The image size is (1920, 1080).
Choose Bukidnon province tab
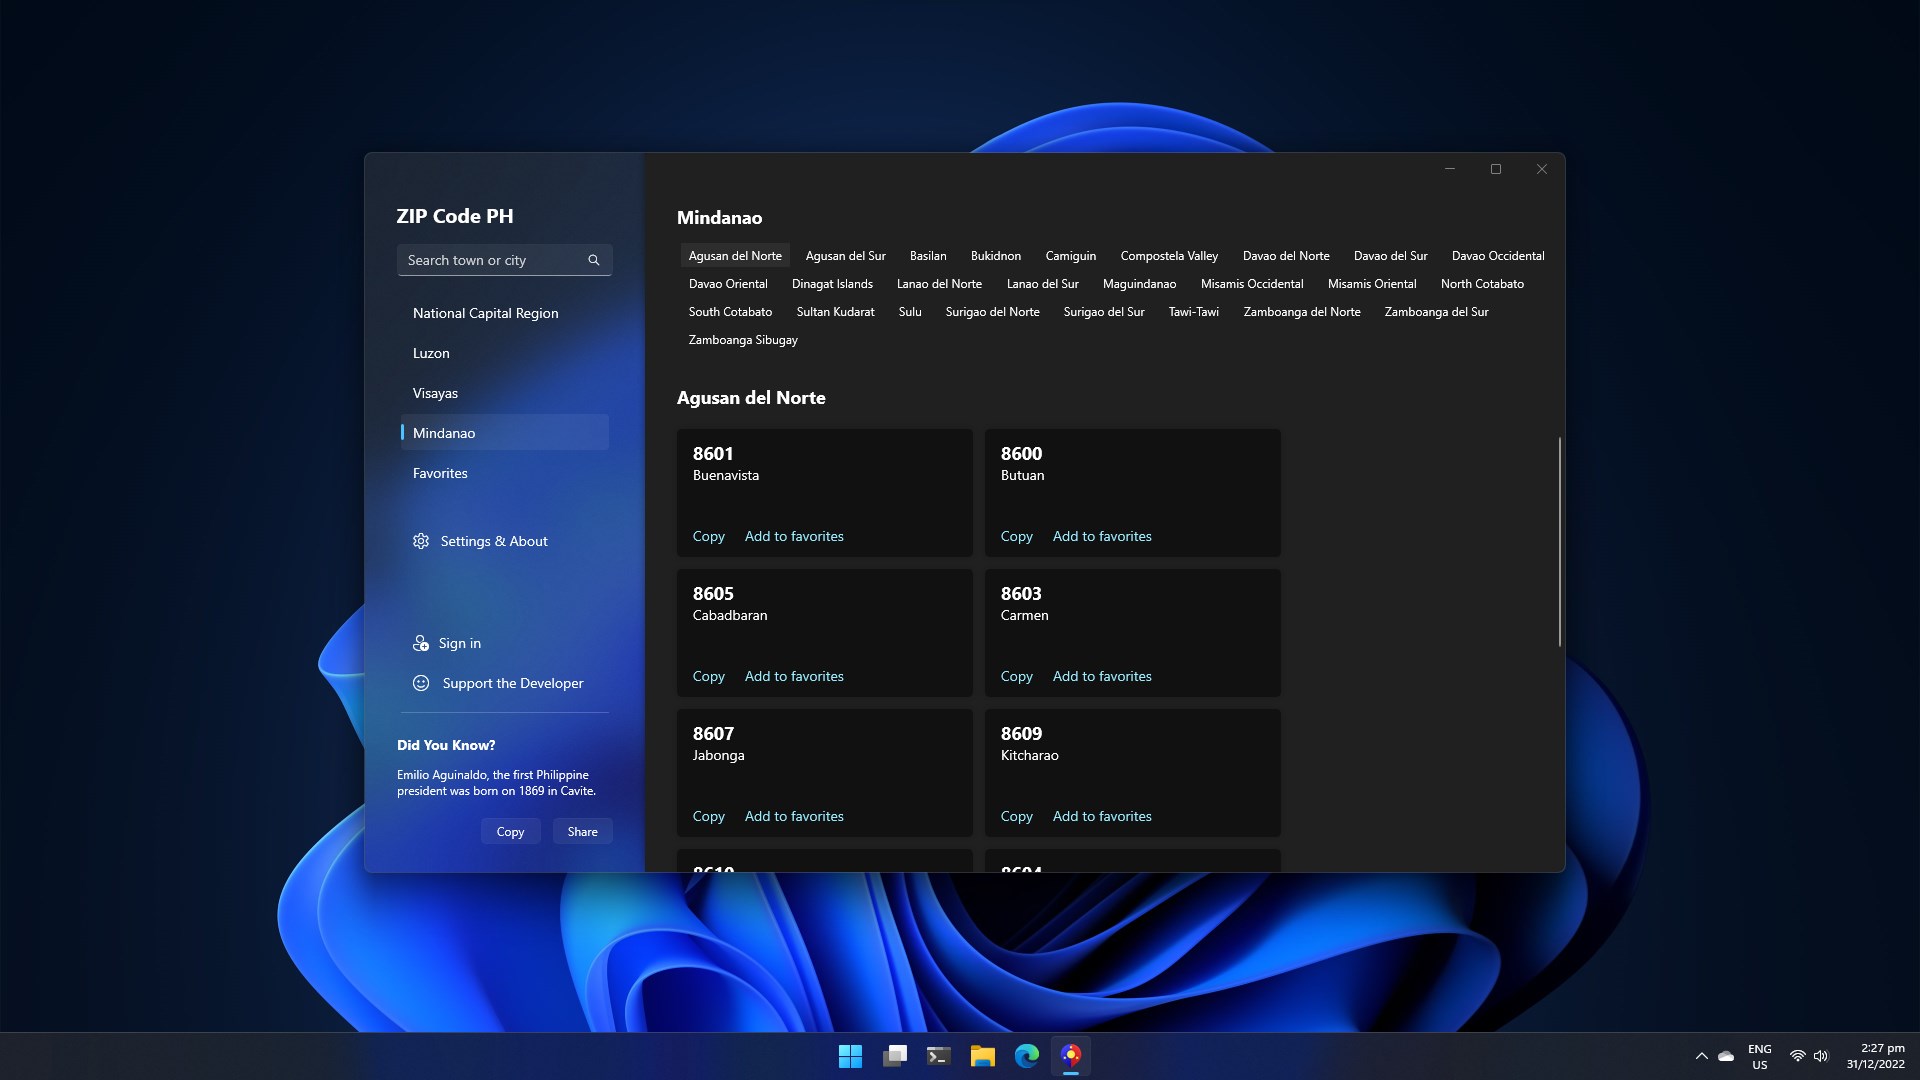click(995, 256)
